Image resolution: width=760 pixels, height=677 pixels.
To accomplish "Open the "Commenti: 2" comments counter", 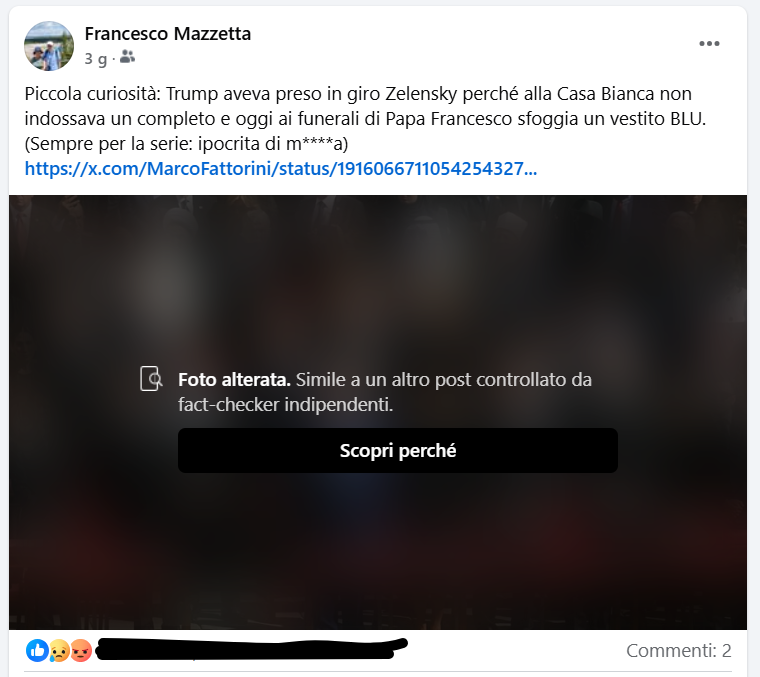I will pyautogui.click(x=679, y=650).
